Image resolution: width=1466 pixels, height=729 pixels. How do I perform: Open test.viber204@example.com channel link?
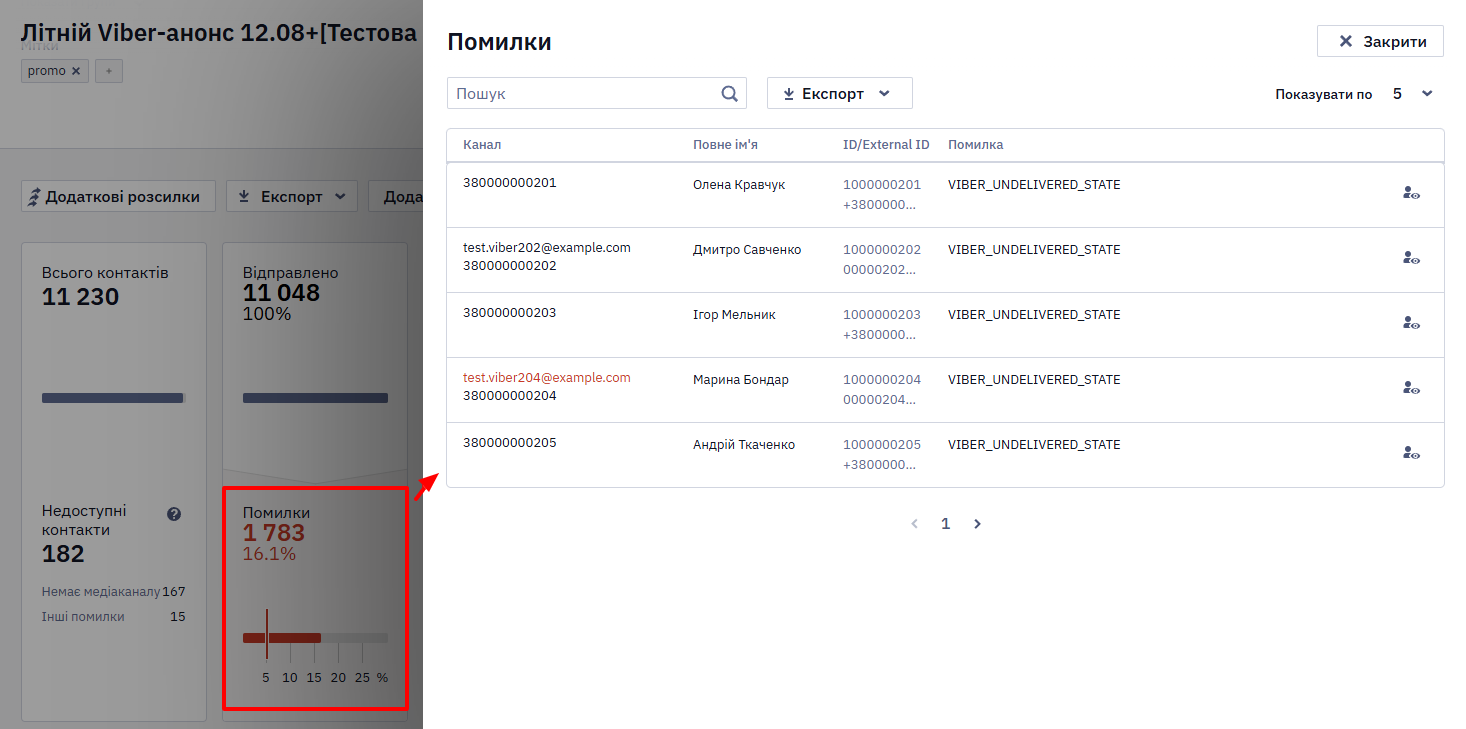tap(547, 378)
